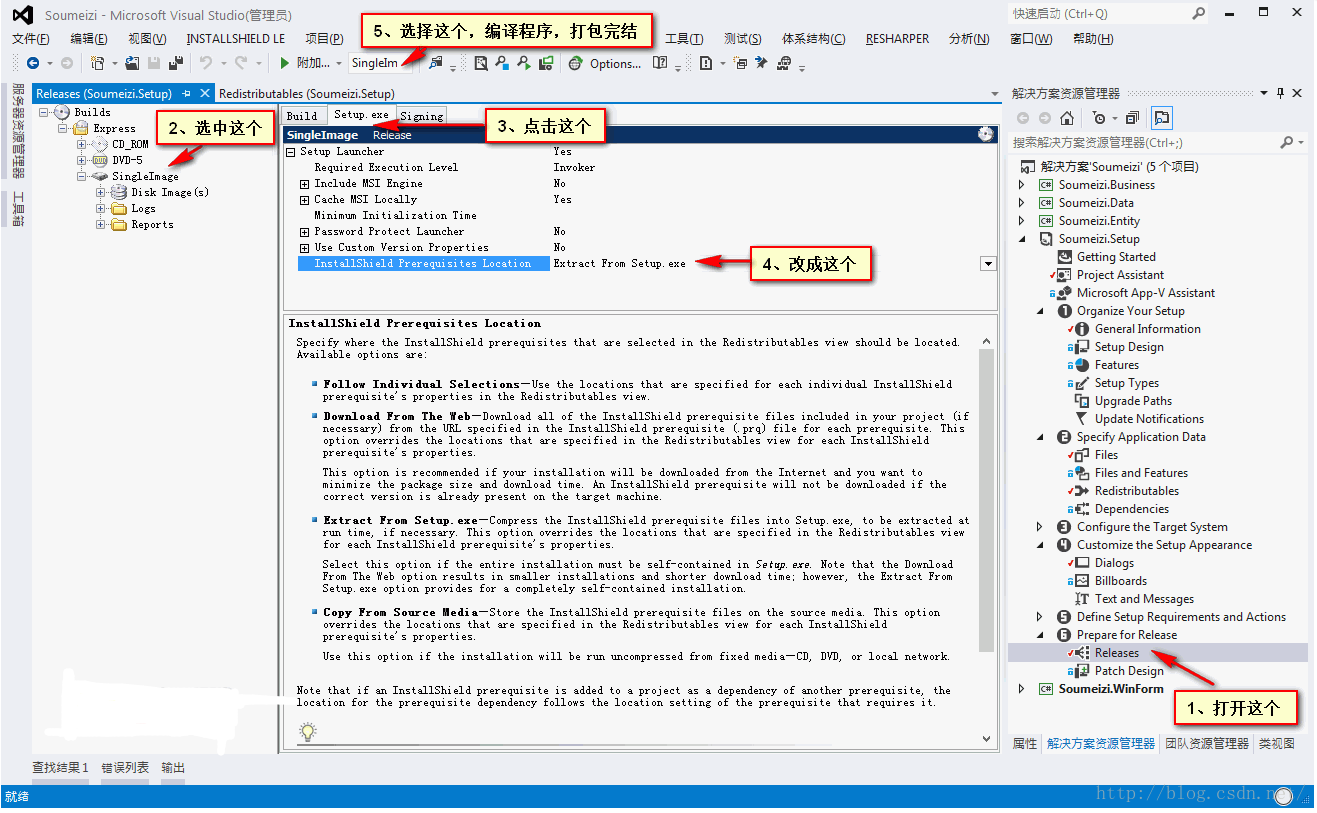This screenshot has width=1317, height=813.
Task: Switch to the Build tab
Action: pos(302,116)
